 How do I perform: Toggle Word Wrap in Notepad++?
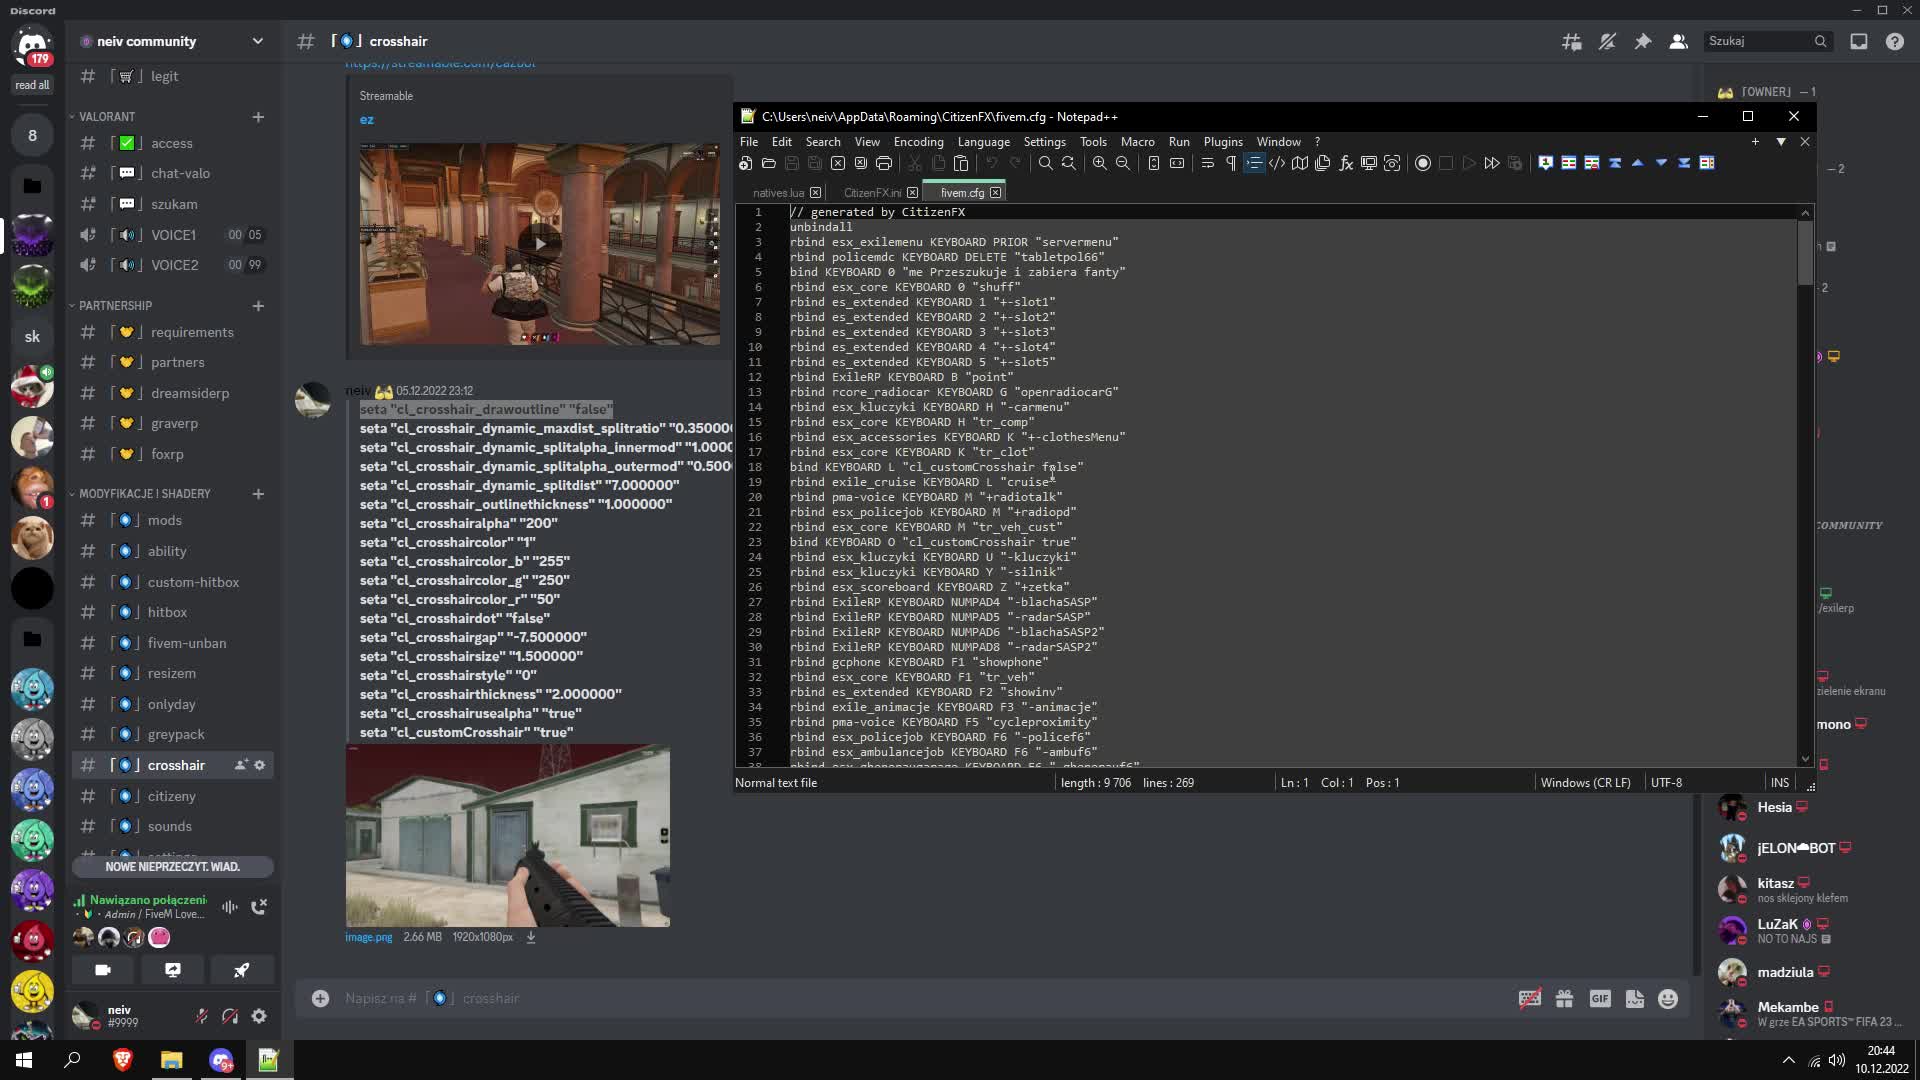[x=1208, y=163]
